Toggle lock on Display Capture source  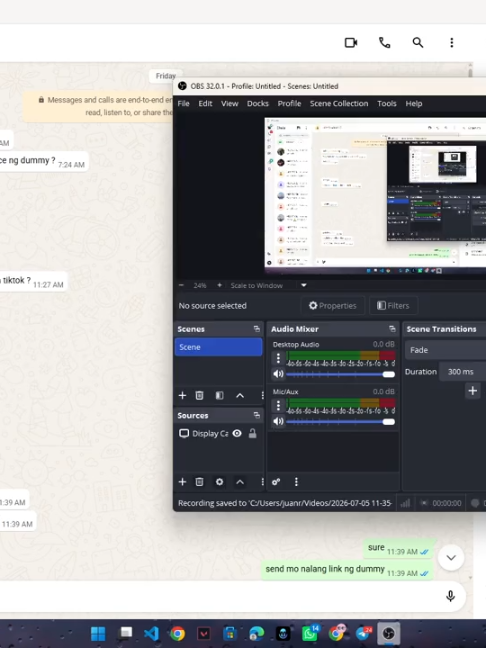[x=253, y=434]
